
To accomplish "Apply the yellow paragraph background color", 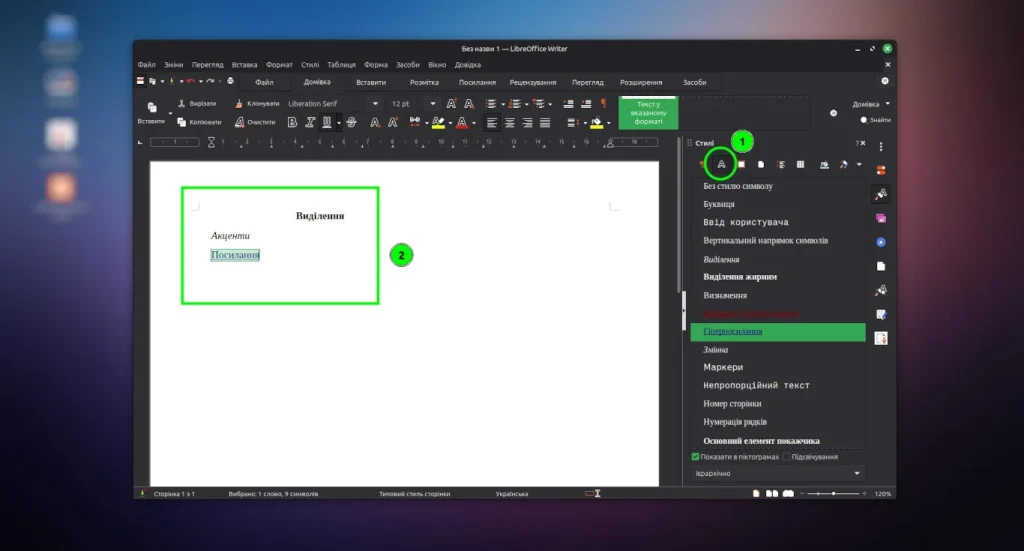I will [x=596, y=122].
